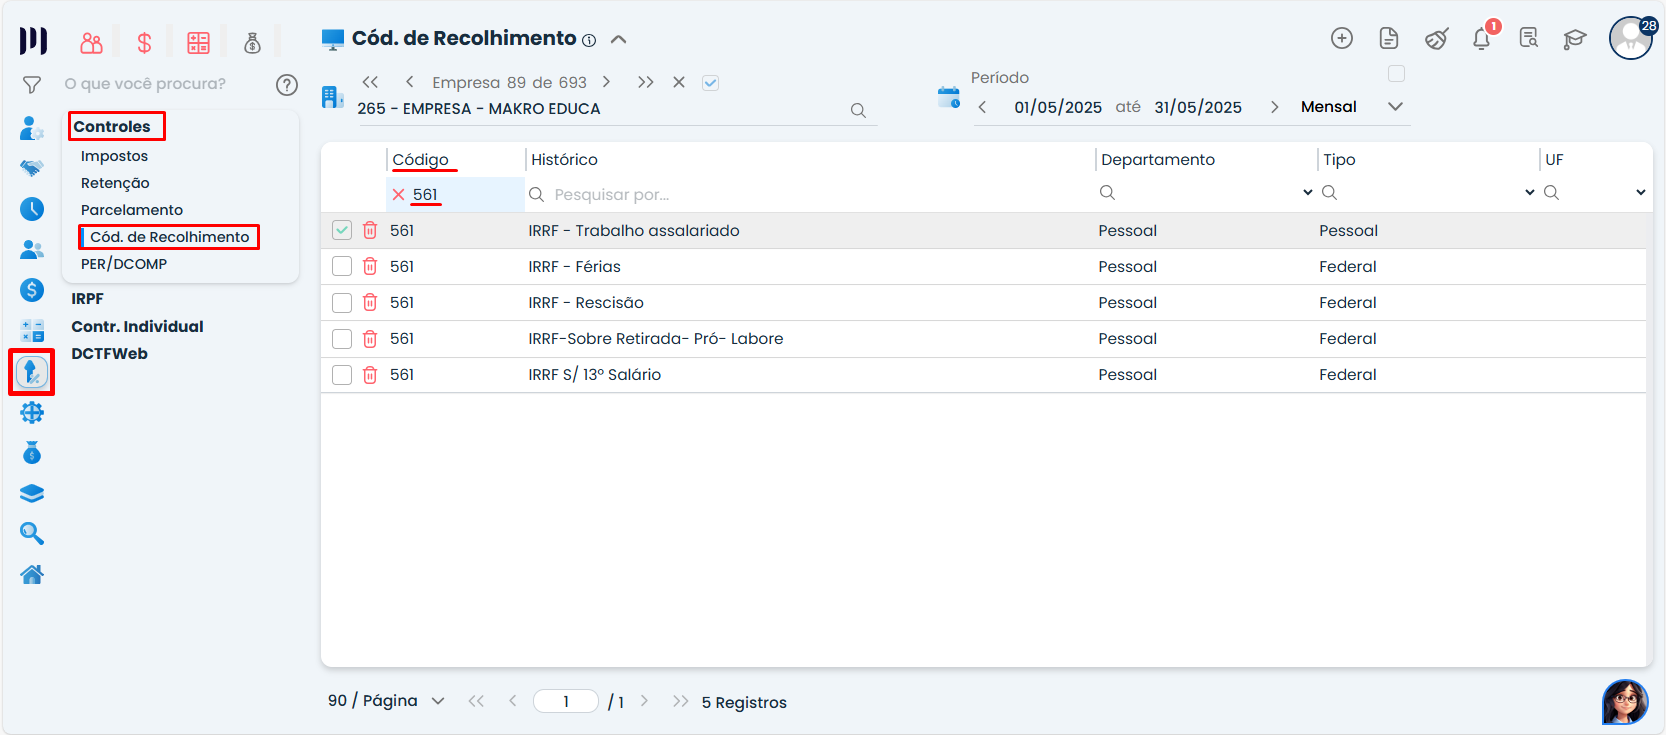
Task: Delete the IRRF - Férias row via trash icon
Action: [x=370, y=267]
